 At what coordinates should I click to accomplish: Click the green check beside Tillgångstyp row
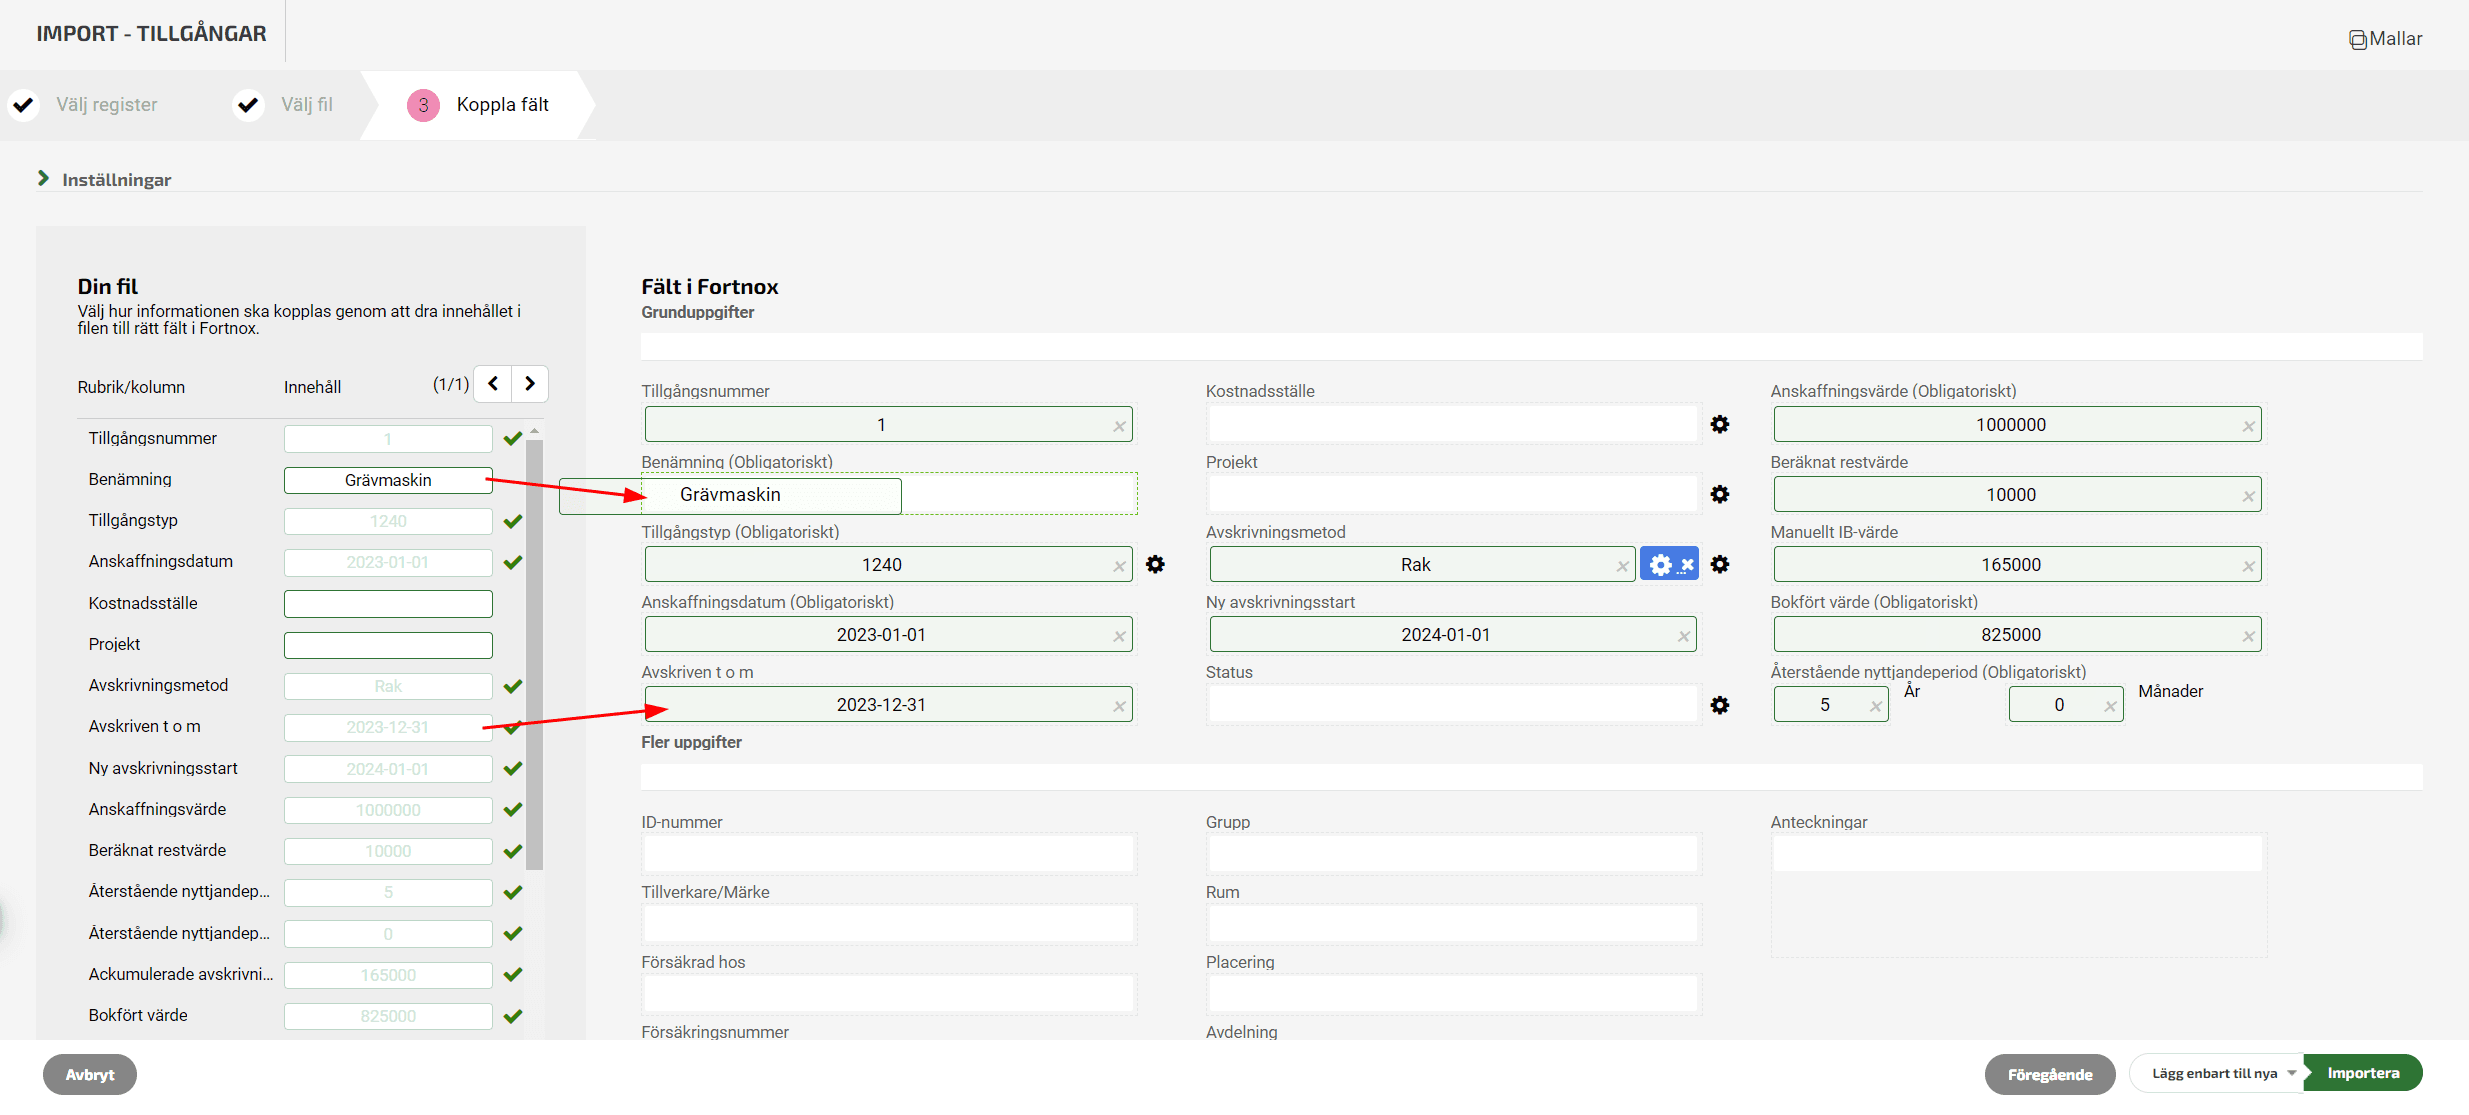tap(513, 521)
